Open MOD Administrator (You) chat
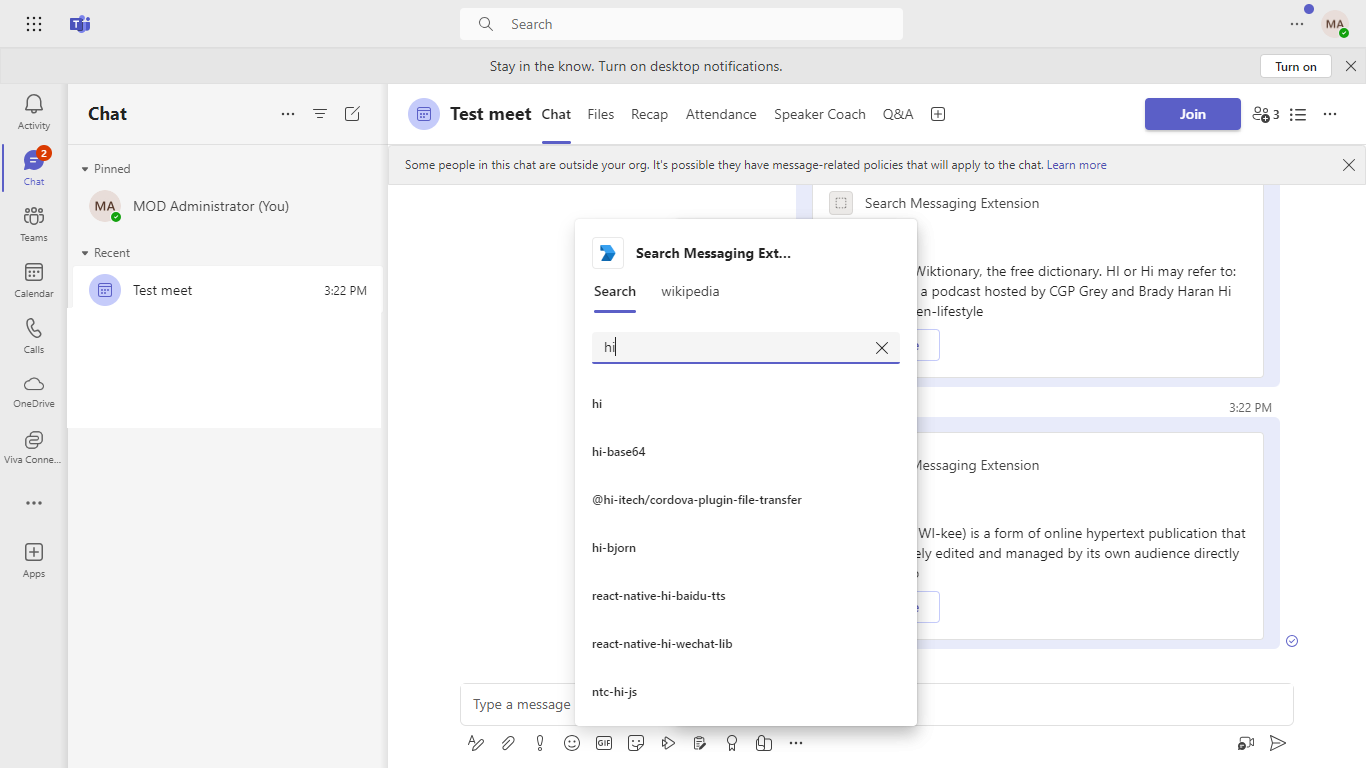1366x768 pixels. pos(227,206)
